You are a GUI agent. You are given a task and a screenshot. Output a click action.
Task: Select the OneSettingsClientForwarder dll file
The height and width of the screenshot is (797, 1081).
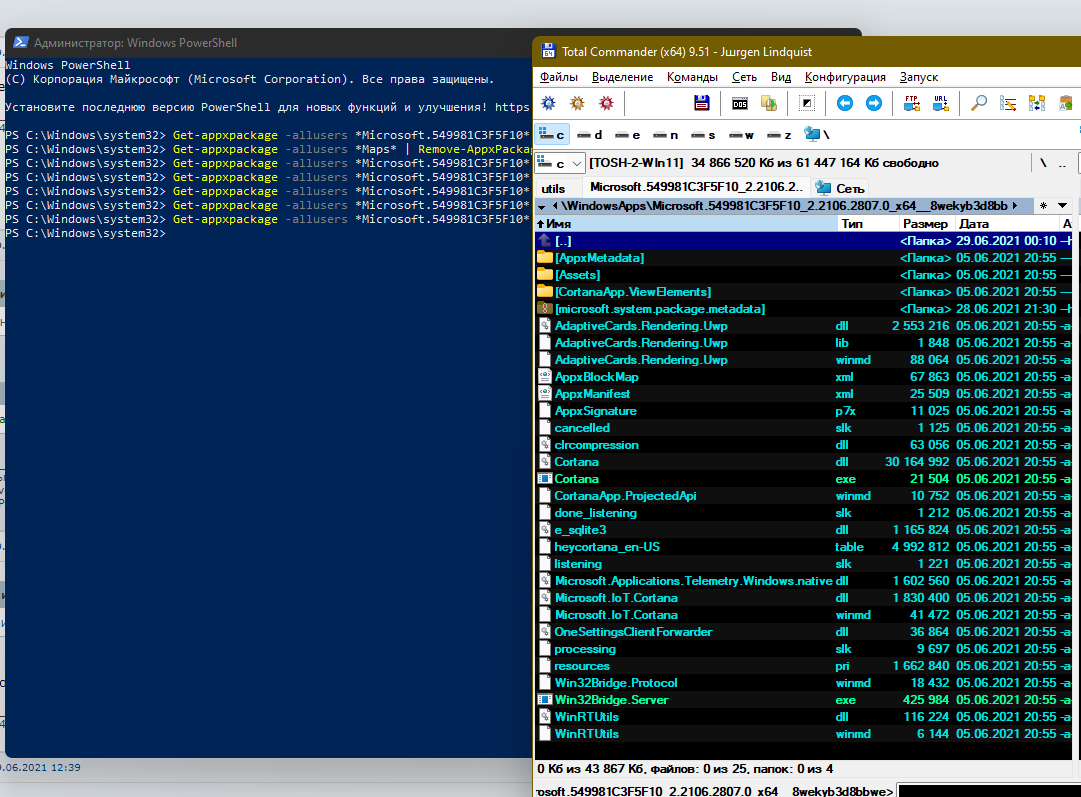804,632
